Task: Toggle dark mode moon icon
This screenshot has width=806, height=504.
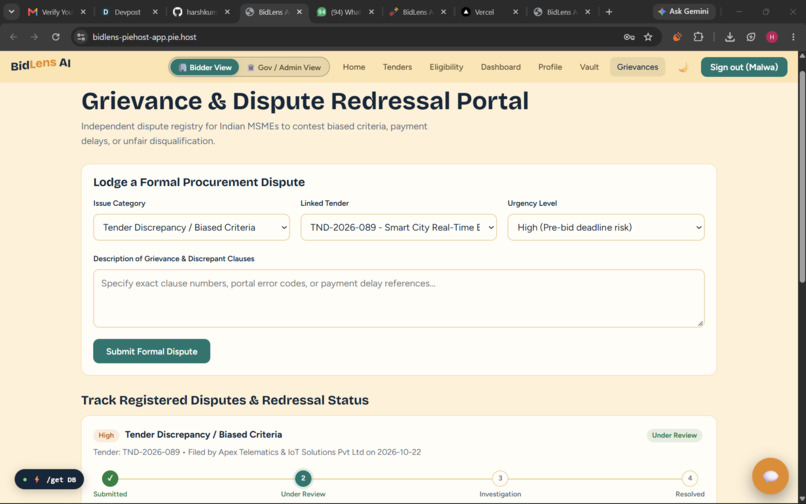Action: pos(683,67)
